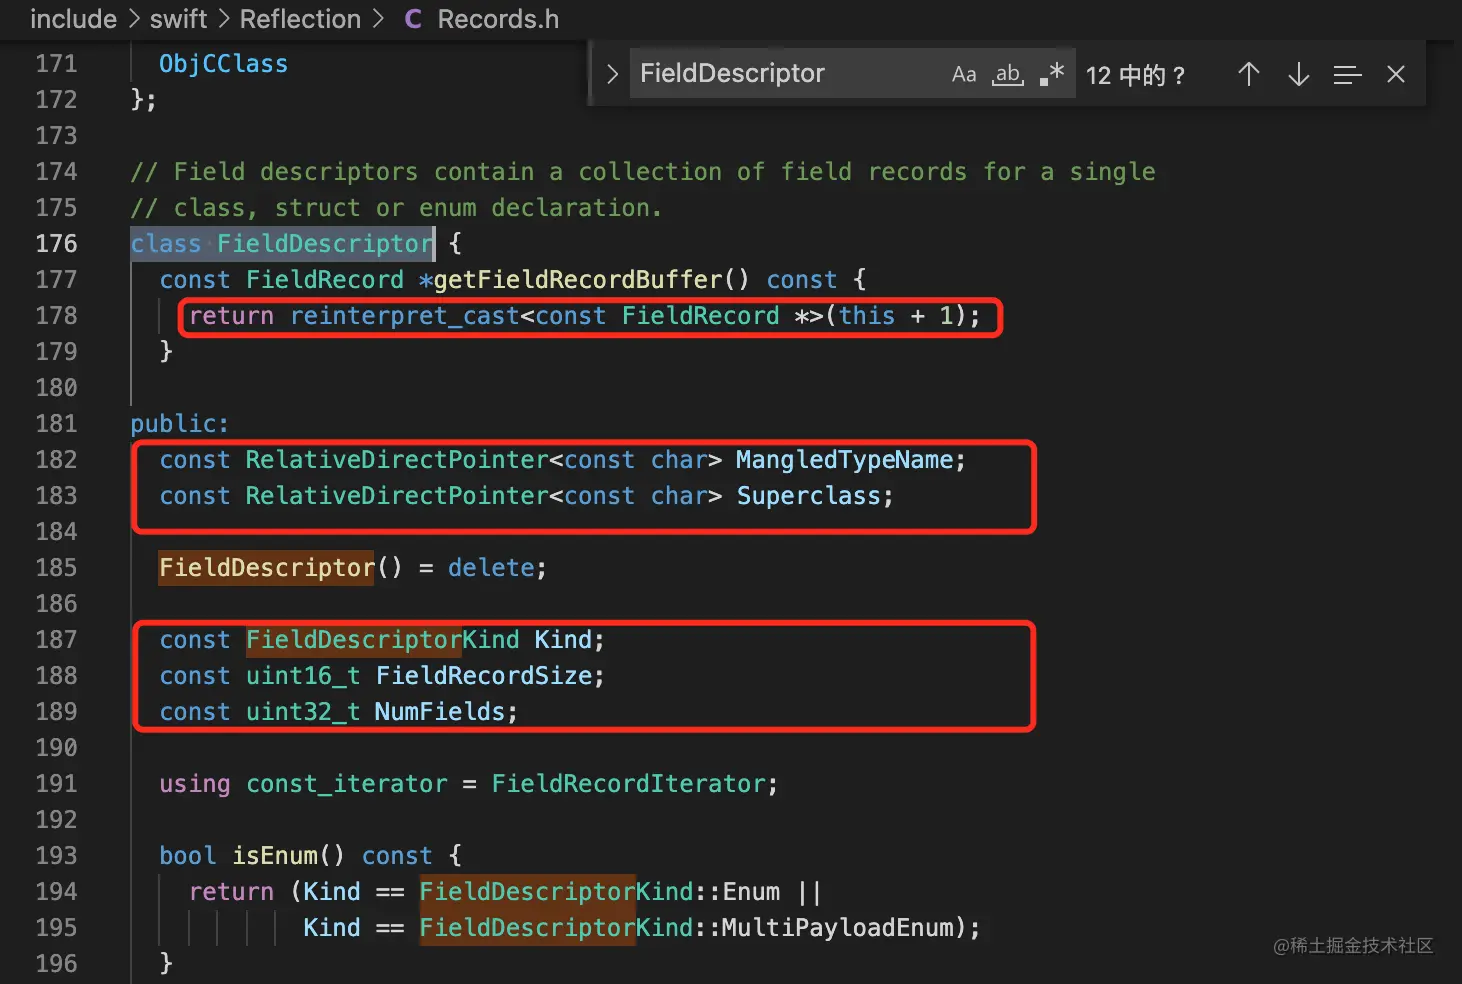Click the match count text in find widget
The image size is (1462, 984).
(1135, 75)
